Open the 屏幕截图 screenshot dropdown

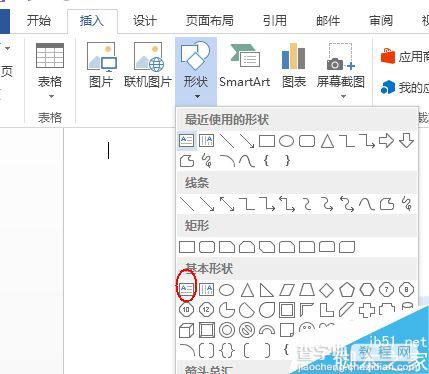[x=341, y=71]
